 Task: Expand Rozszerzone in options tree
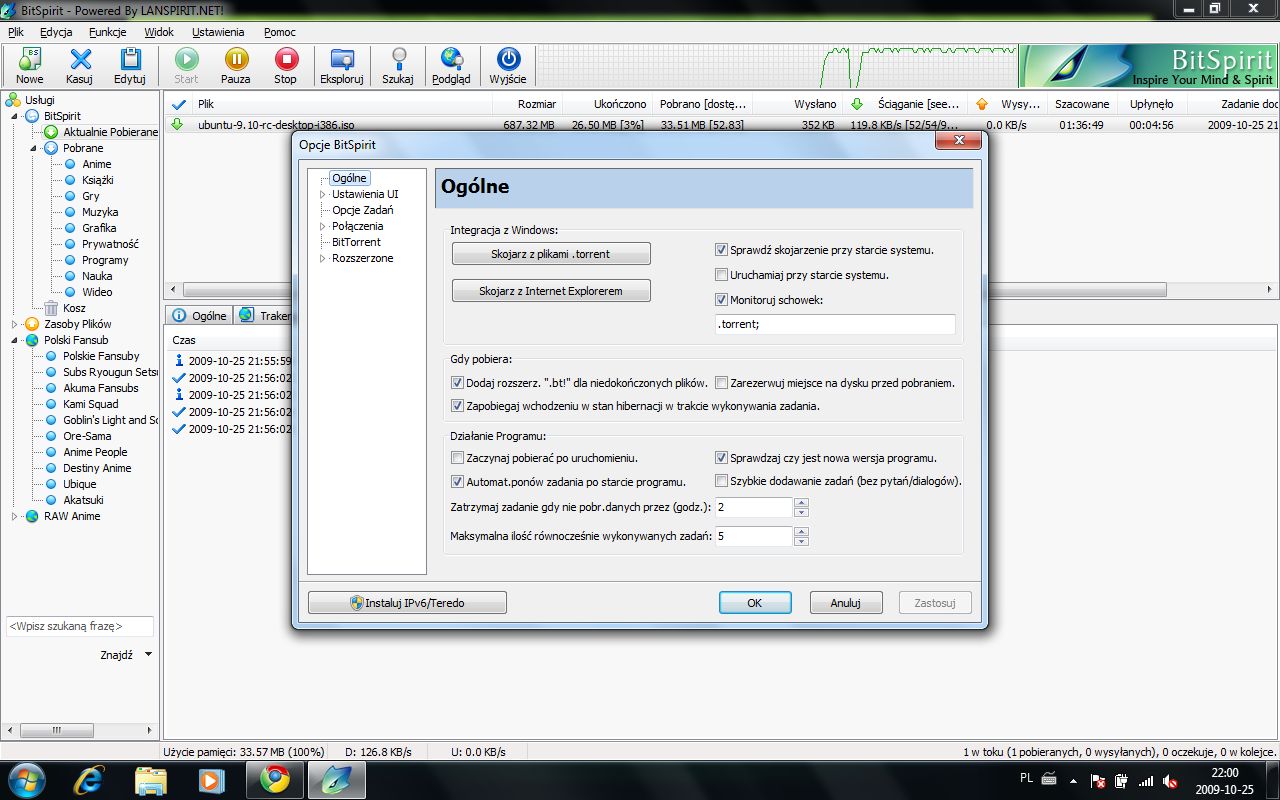(x=322, y=258)
